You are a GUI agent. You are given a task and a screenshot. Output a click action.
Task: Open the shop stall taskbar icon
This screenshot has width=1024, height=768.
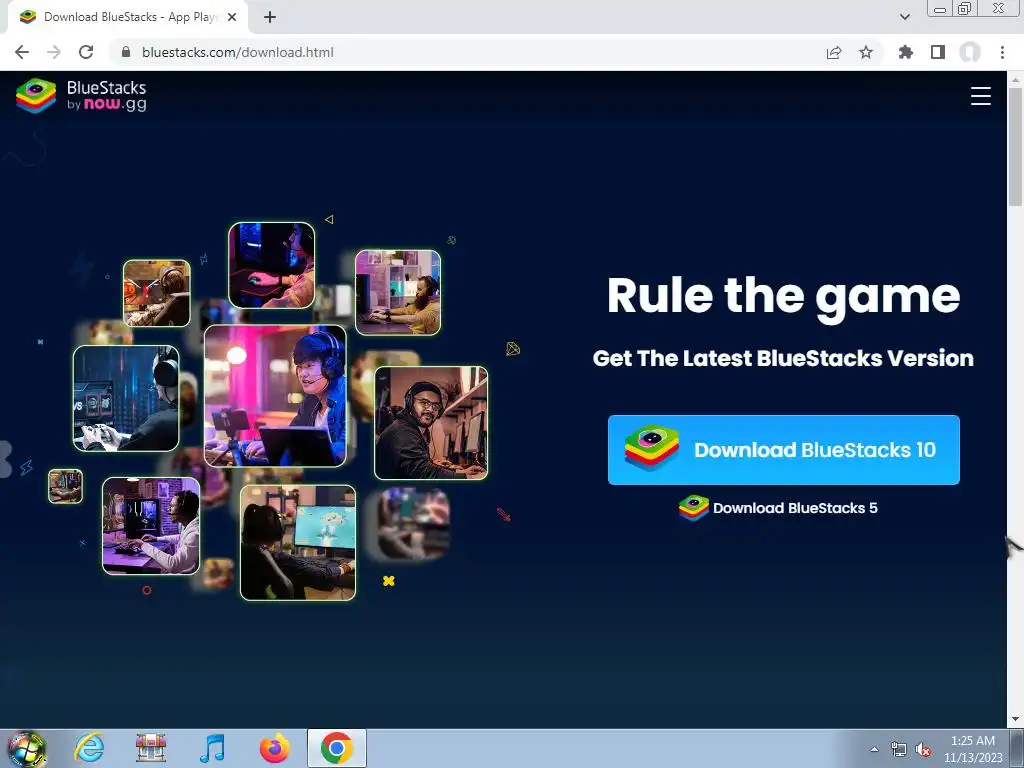[151, 748]
